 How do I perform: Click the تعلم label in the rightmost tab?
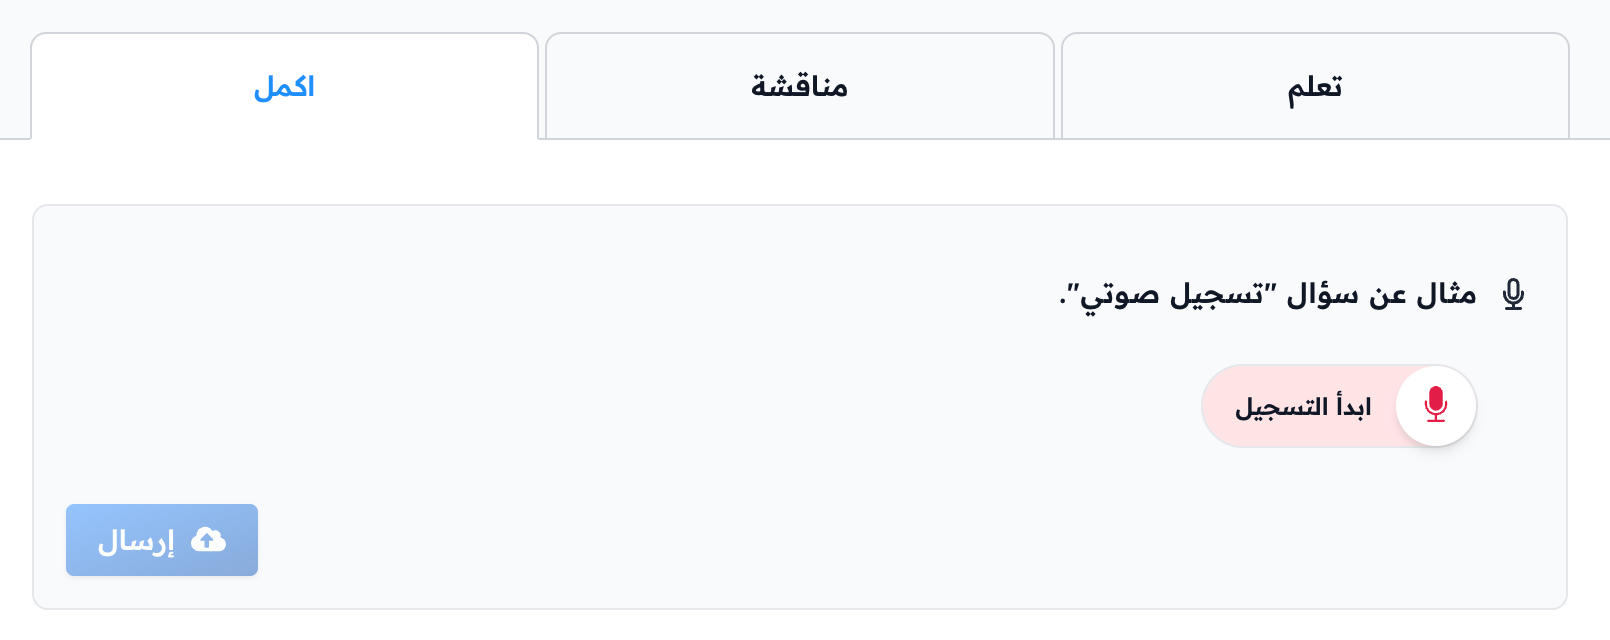(x=1315, y=88)
